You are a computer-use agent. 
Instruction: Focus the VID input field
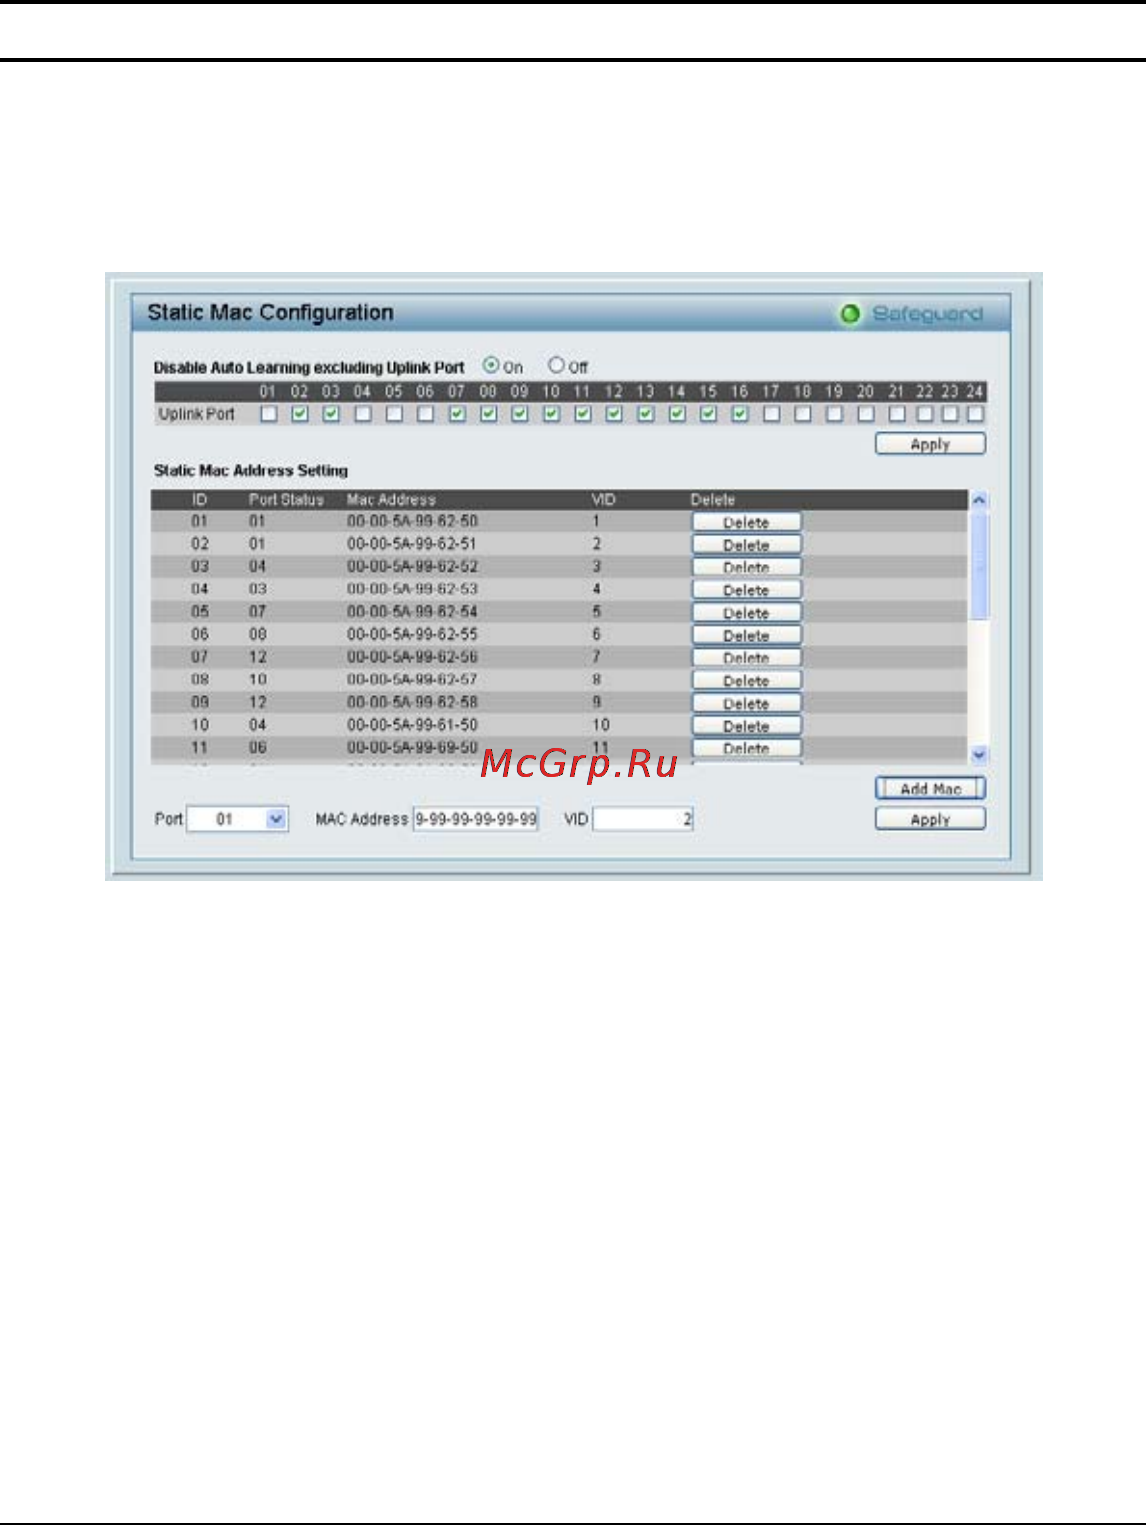coord(643,819)
